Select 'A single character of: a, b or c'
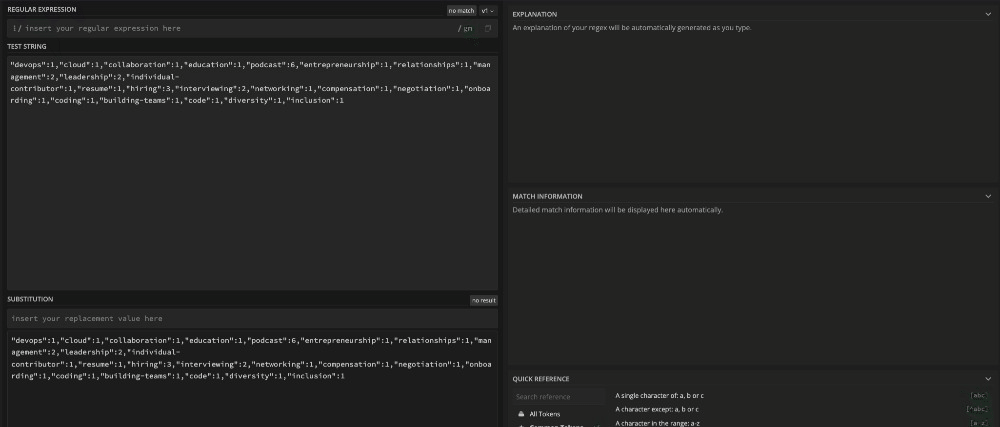The image size is (1000, 427). [658, 395]
